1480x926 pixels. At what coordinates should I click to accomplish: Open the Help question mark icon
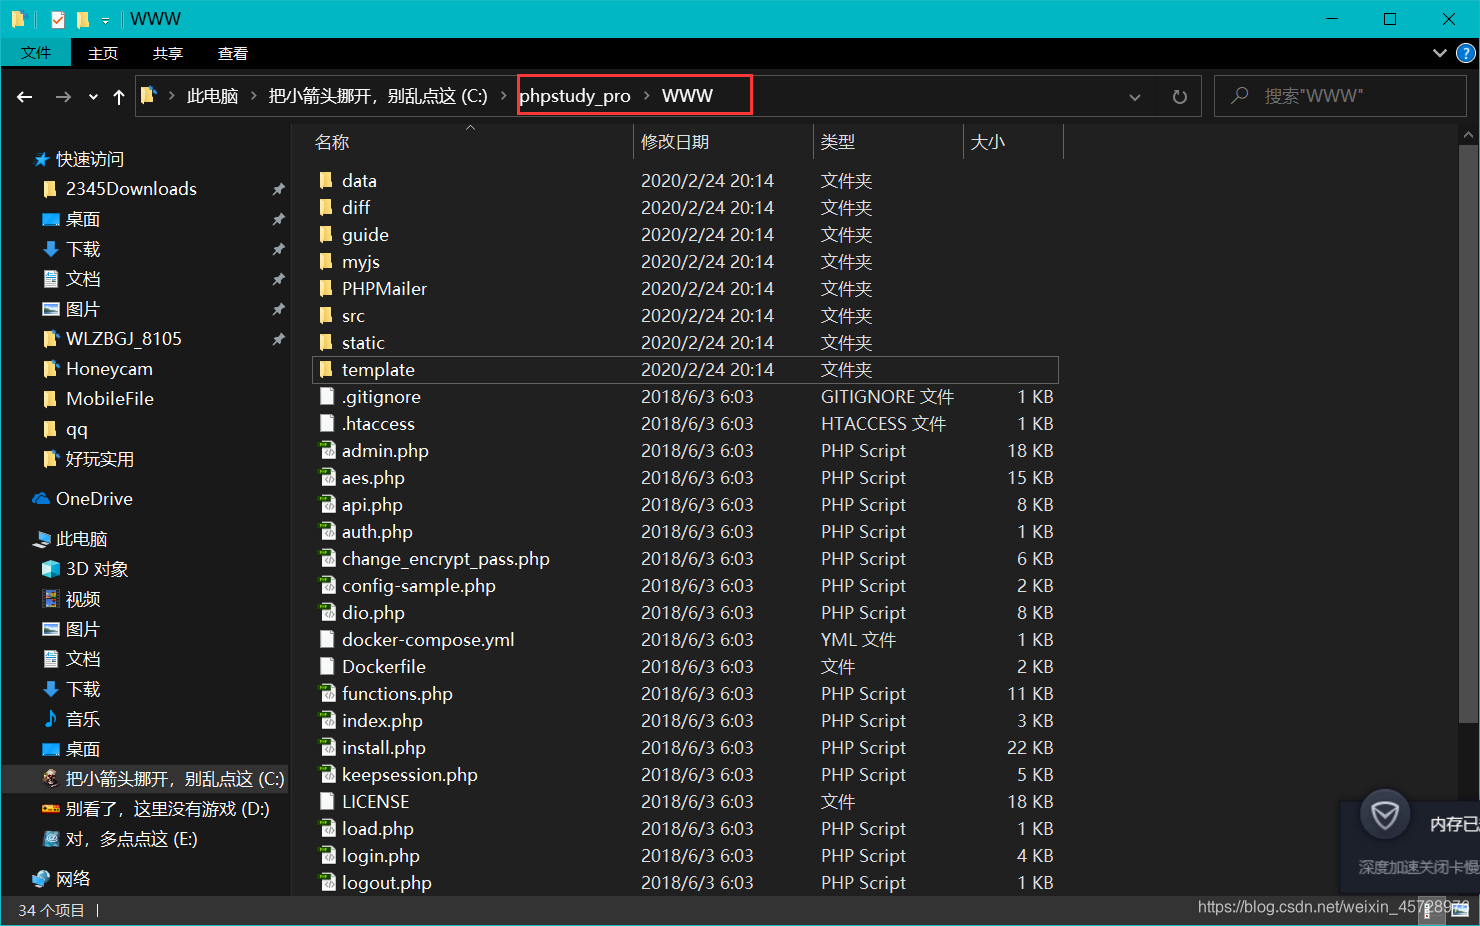[1466, 53]
